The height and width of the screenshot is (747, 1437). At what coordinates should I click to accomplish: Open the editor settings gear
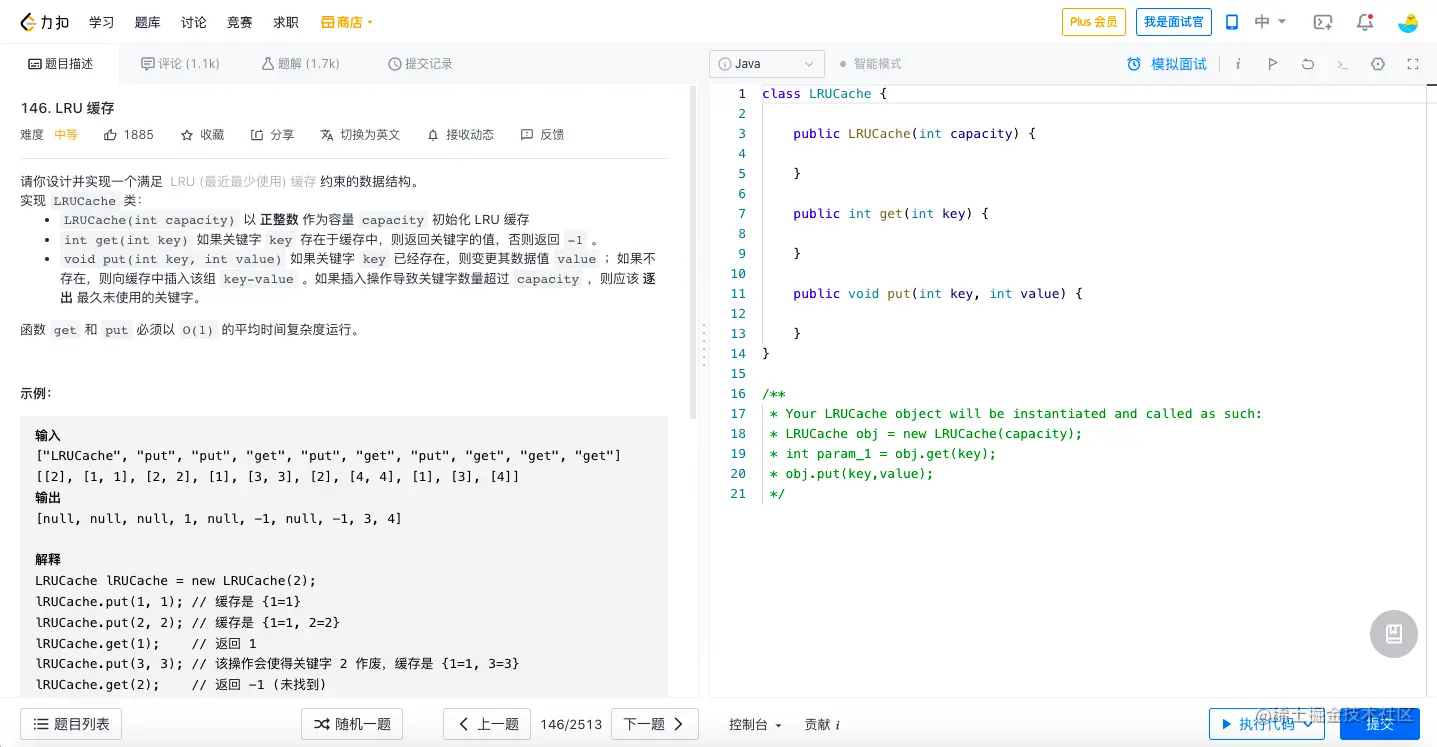tap(1378, 64)
